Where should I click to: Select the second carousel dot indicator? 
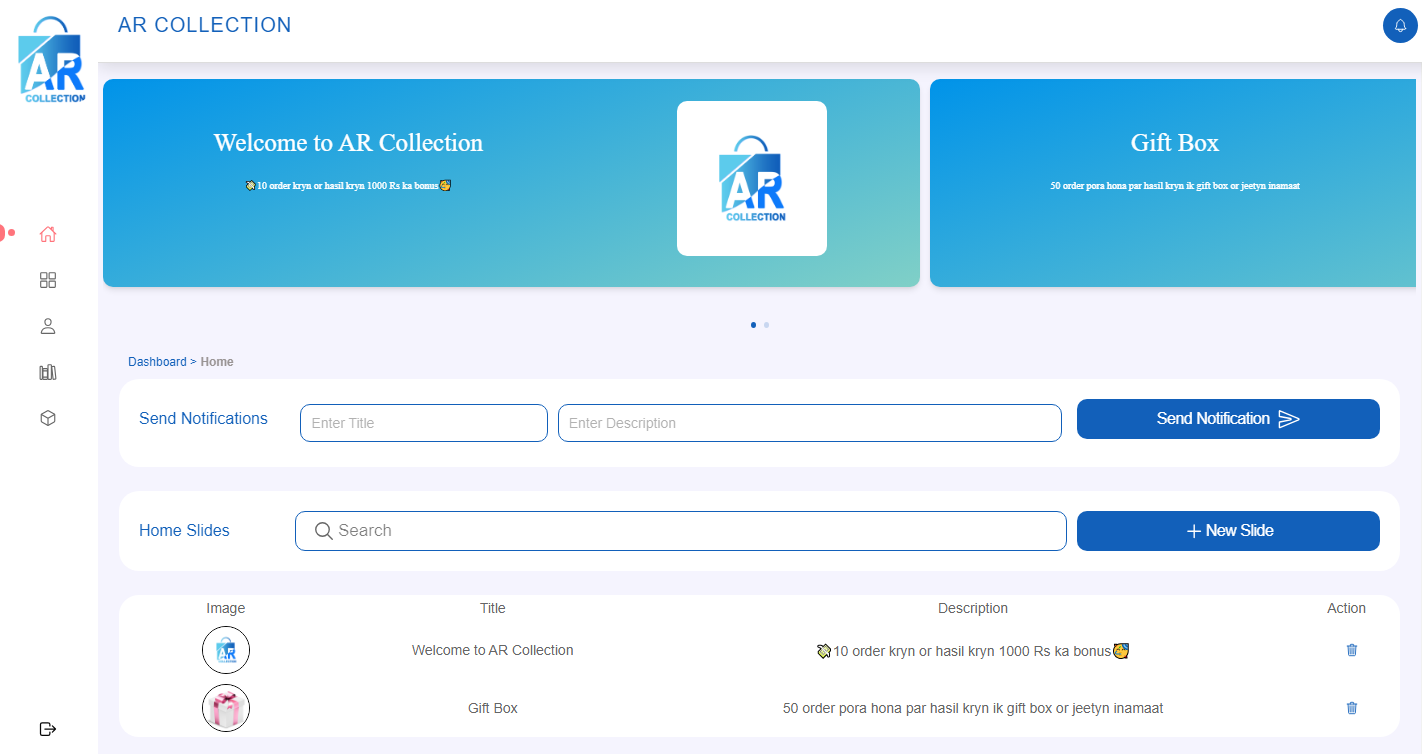(x=766, y=325)
